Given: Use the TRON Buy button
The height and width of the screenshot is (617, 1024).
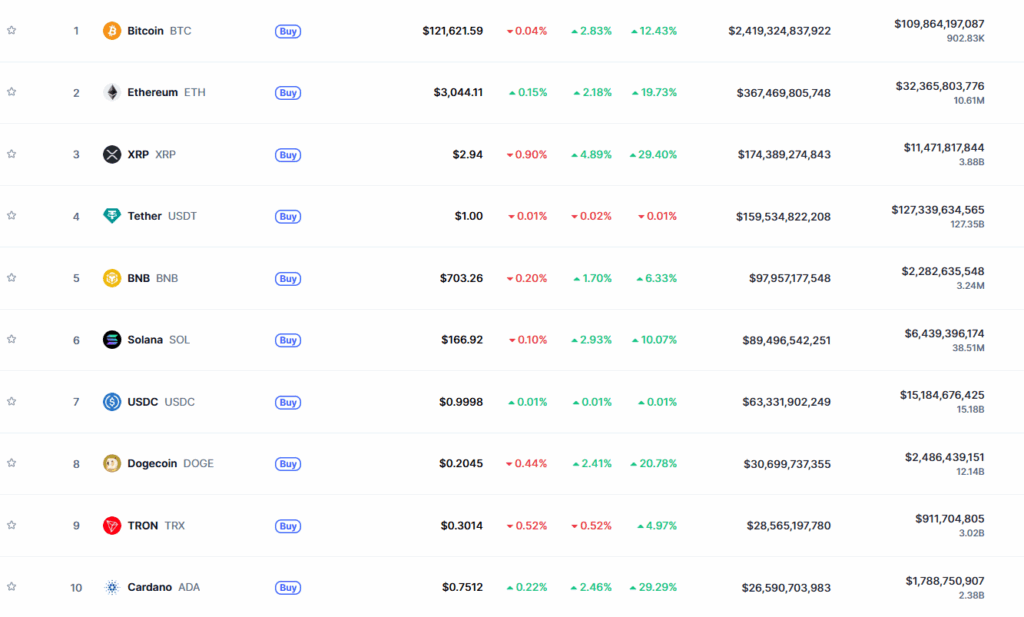Looking at the screenshot, I should pos(288,526).
